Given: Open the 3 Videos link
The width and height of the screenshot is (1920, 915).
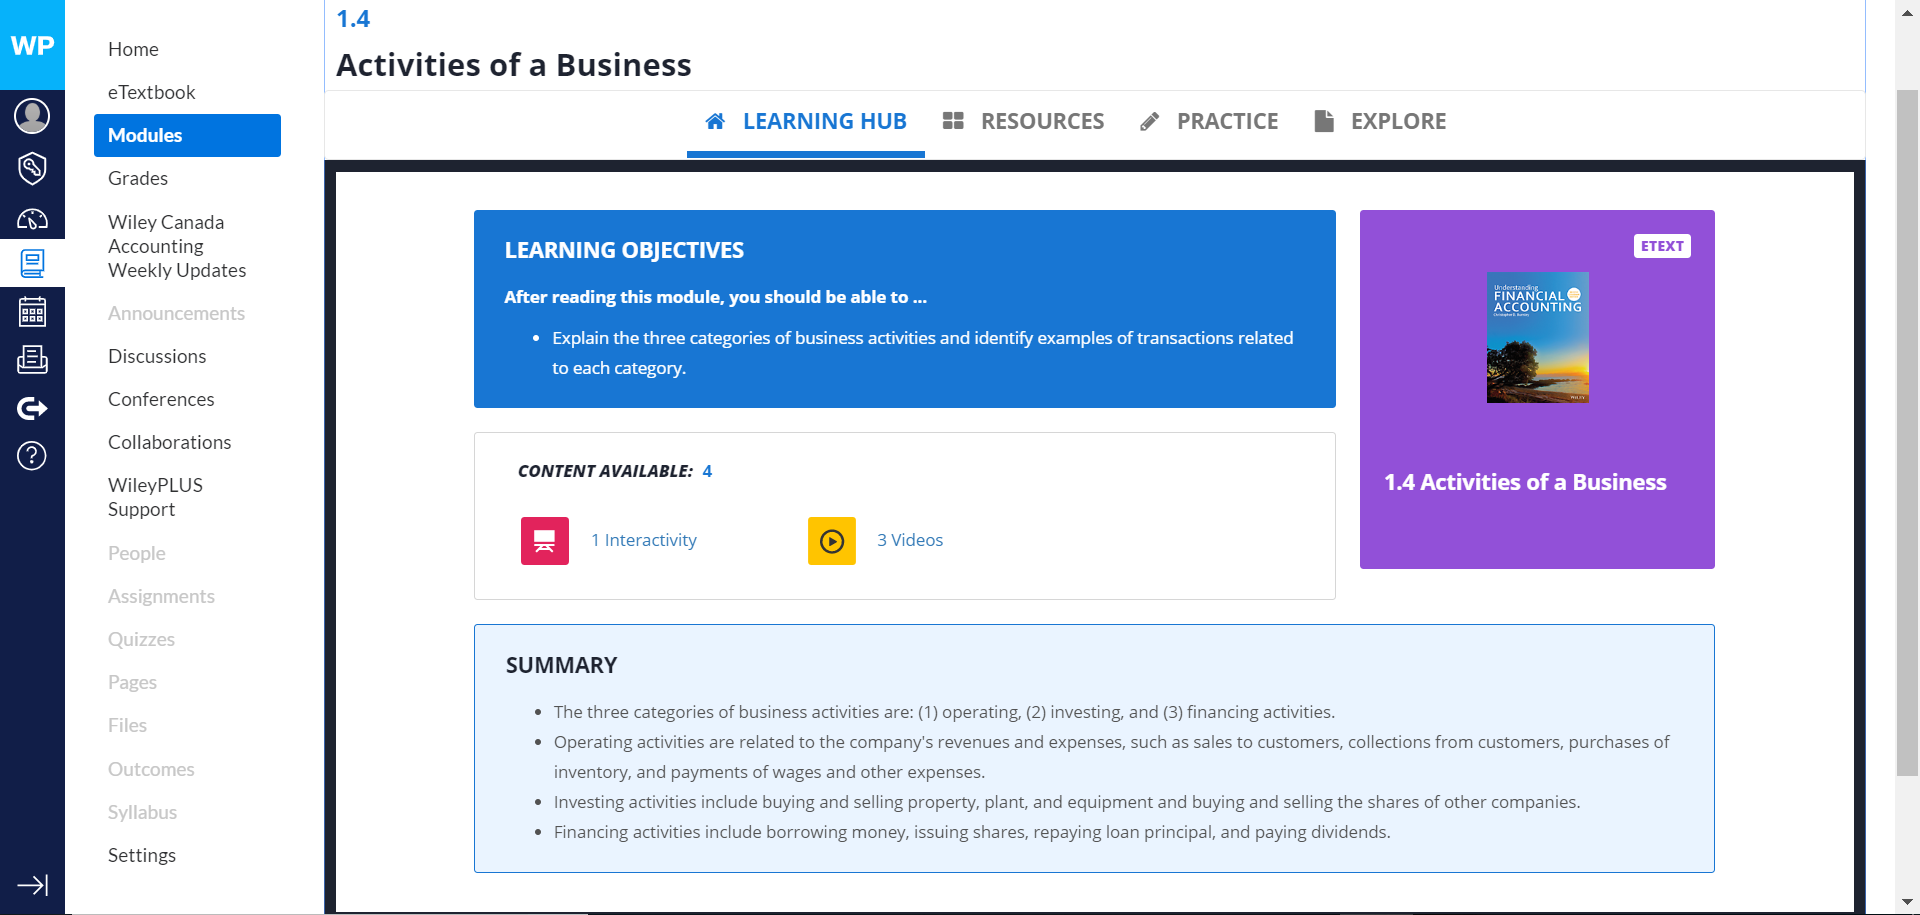Looking at the screenshot, I should click(x=910, y=540).
